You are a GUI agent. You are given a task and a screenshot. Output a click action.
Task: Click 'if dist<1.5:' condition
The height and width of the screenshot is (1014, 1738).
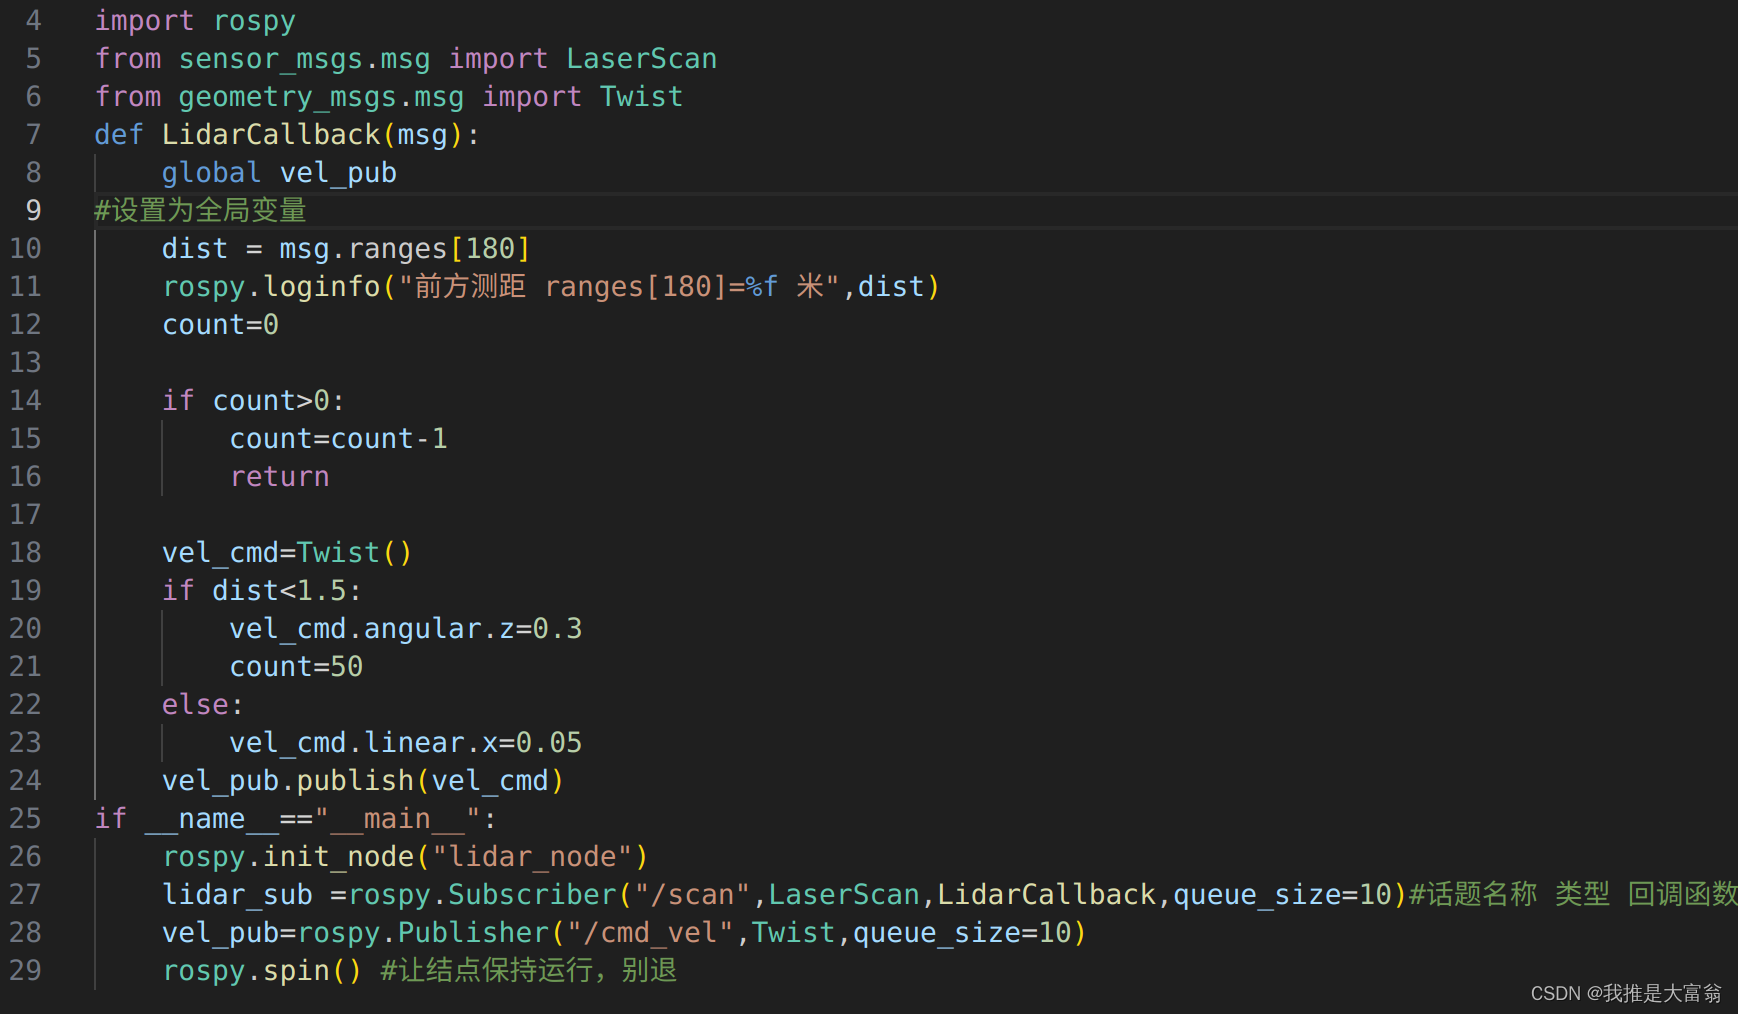[x=262, y=591]
